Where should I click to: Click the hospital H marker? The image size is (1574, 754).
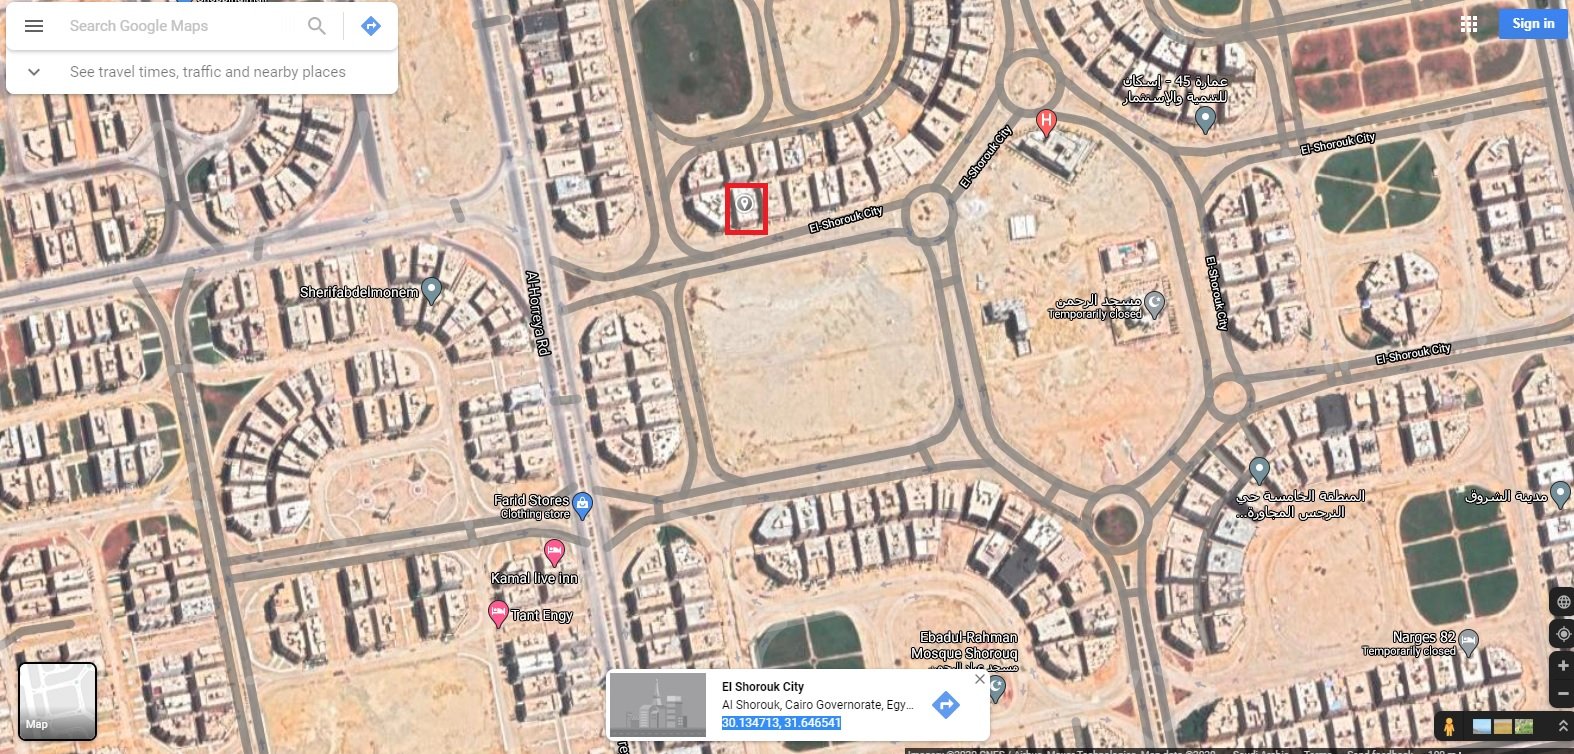pyautogui.click(x=1046, y=123)
